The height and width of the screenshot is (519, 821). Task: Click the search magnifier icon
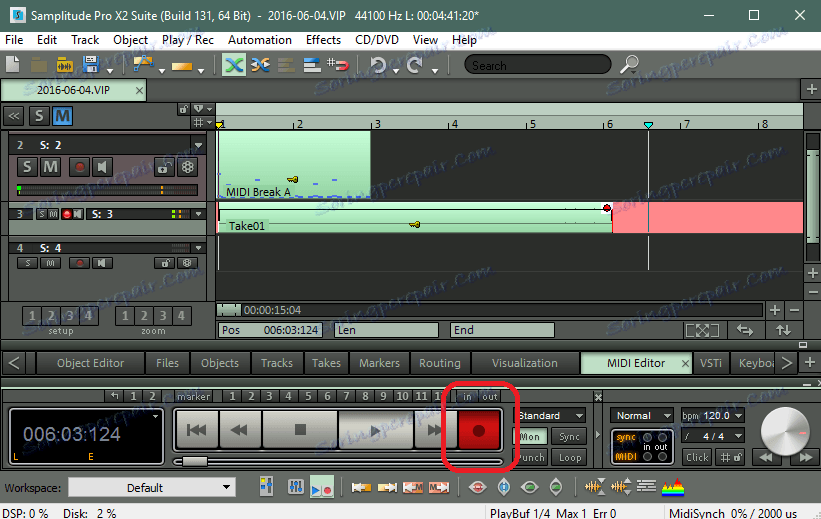629,64
